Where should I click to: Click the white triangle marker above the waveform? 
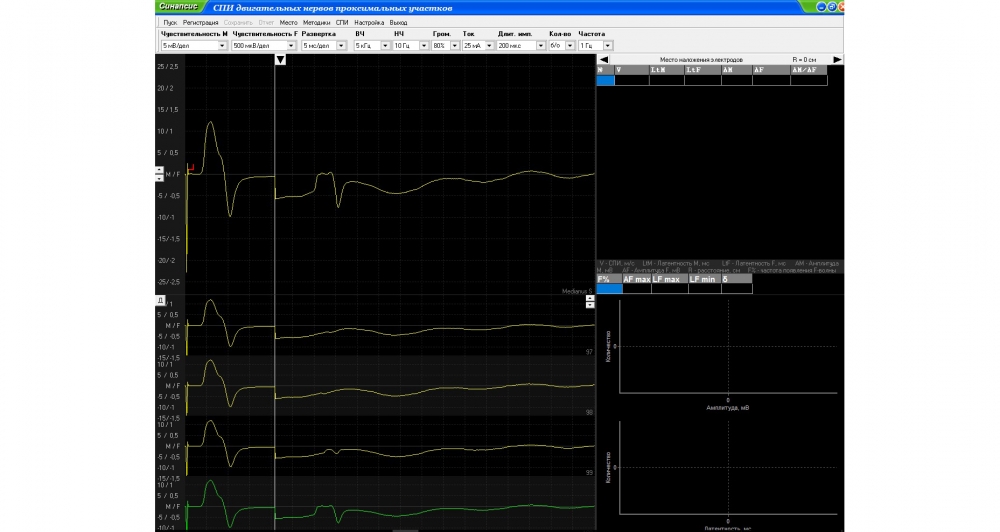[x=281, y=60]
